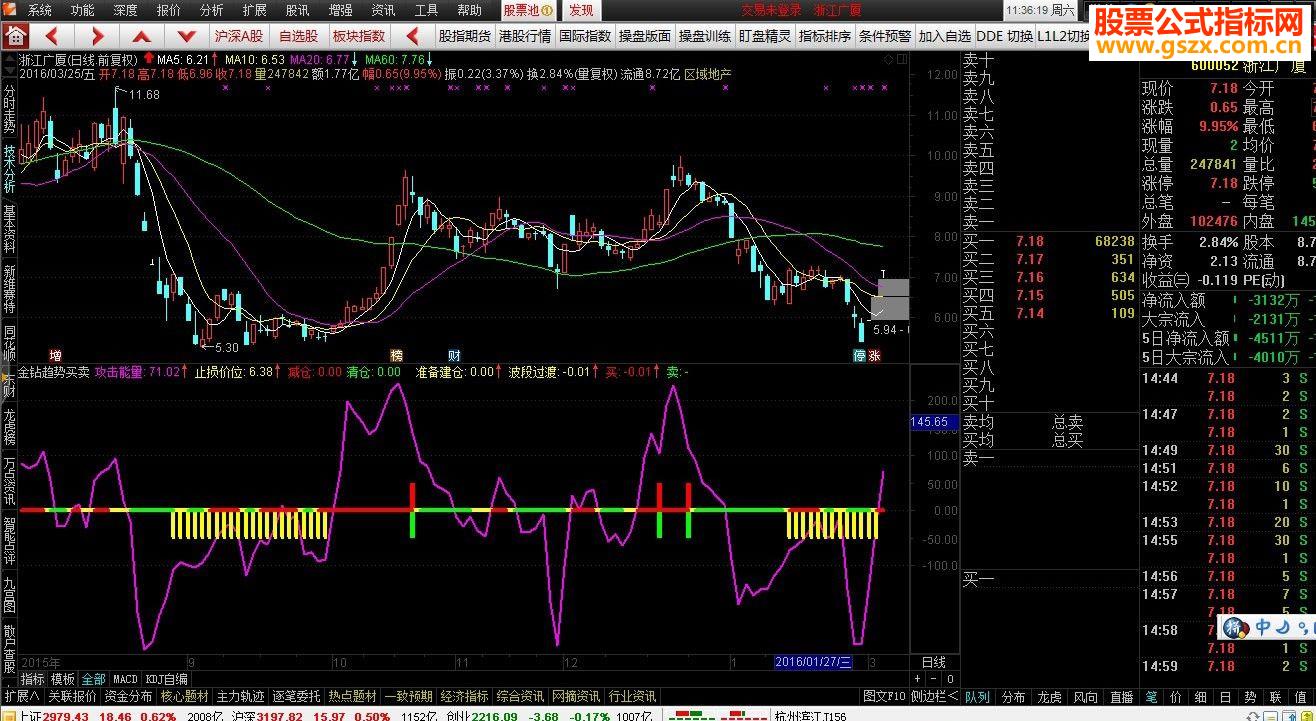Viewport: 1316px width, 721px height.
Task: Click the 股指期货 toolbar button
Action: pos(465,36)
